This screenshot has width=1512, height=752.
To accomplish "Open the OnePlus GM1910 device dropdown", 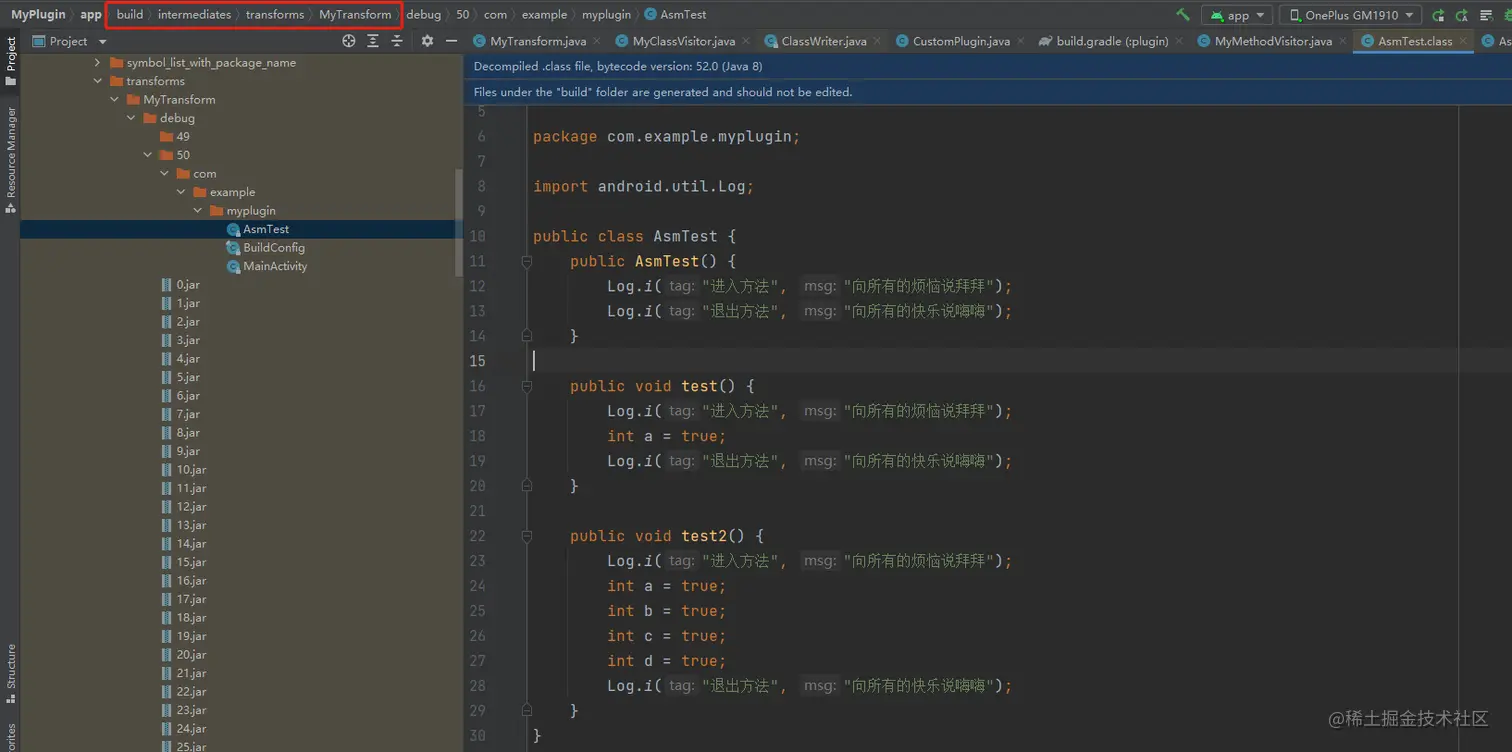I will pos(1350,15).
